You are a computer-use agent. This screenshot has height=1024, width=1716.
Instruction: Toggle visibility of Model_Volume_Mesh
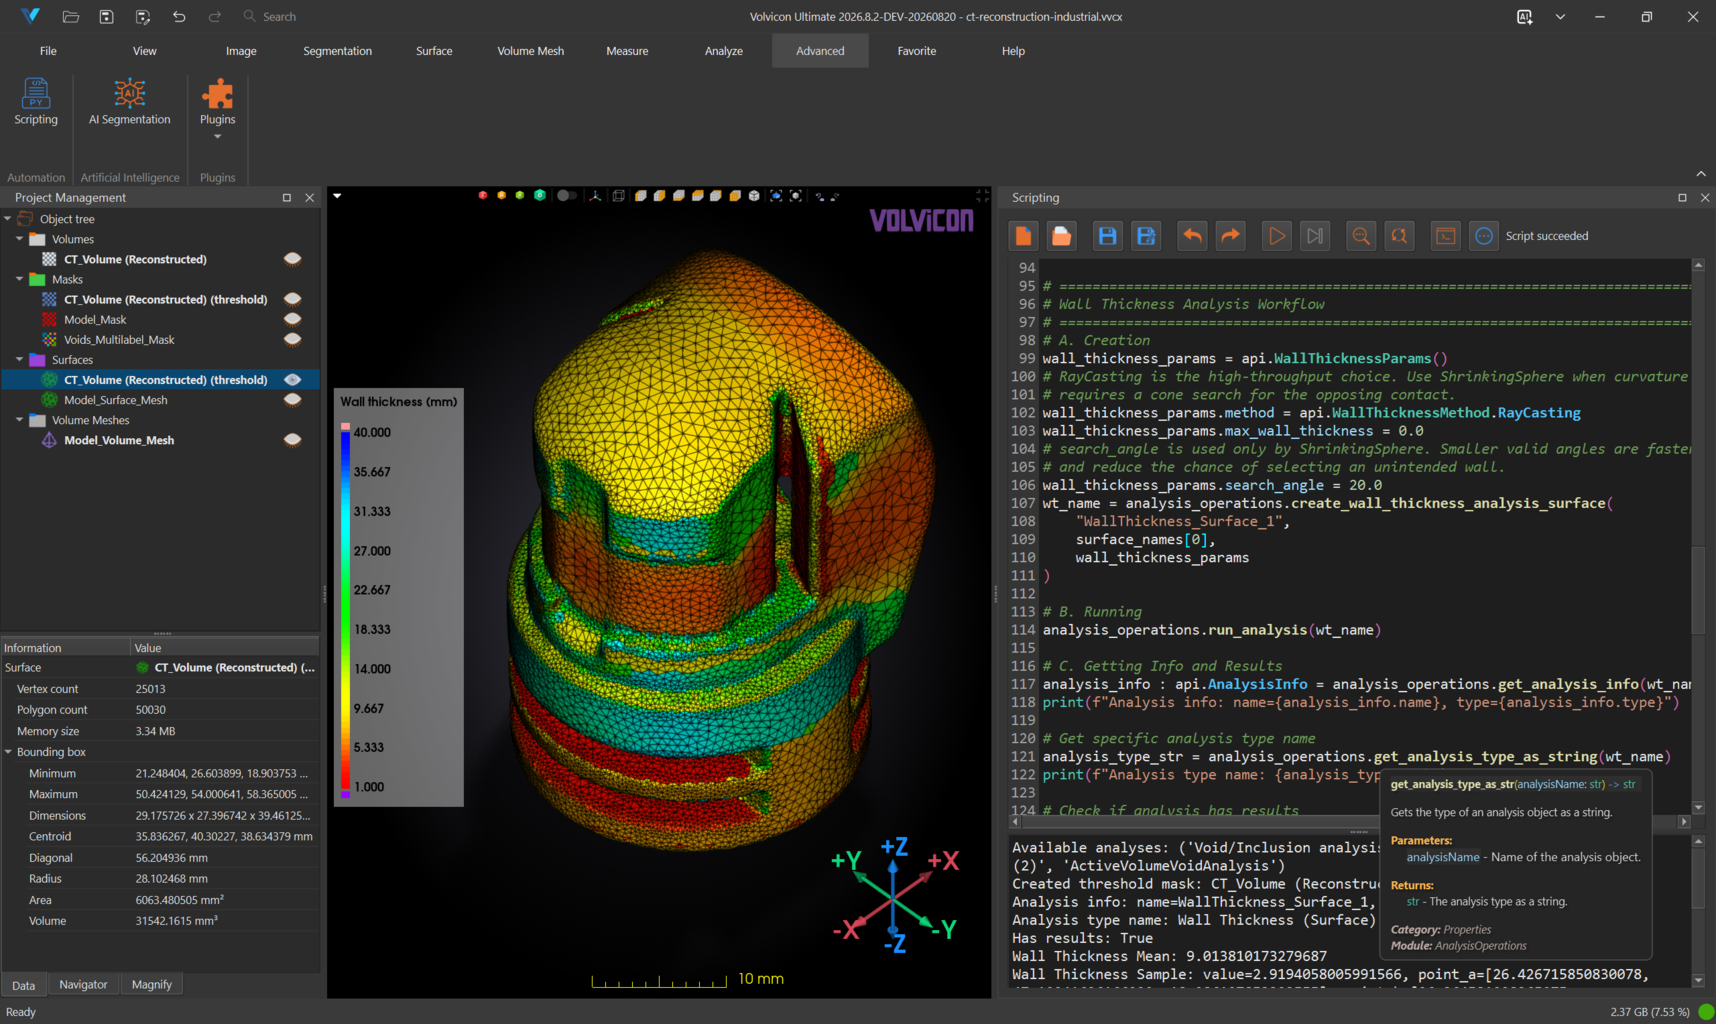292,440
